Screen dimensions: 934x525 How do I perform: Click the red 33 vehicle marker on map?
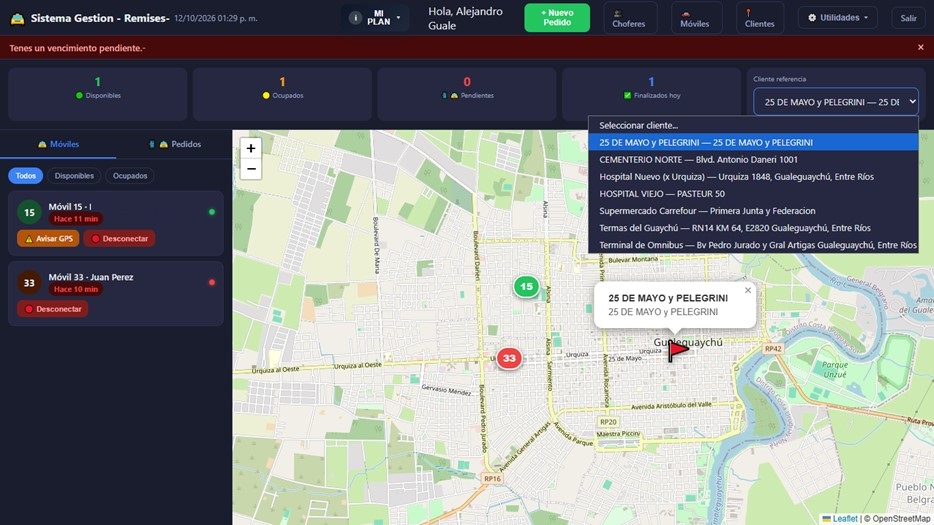(x=509, y=358)
